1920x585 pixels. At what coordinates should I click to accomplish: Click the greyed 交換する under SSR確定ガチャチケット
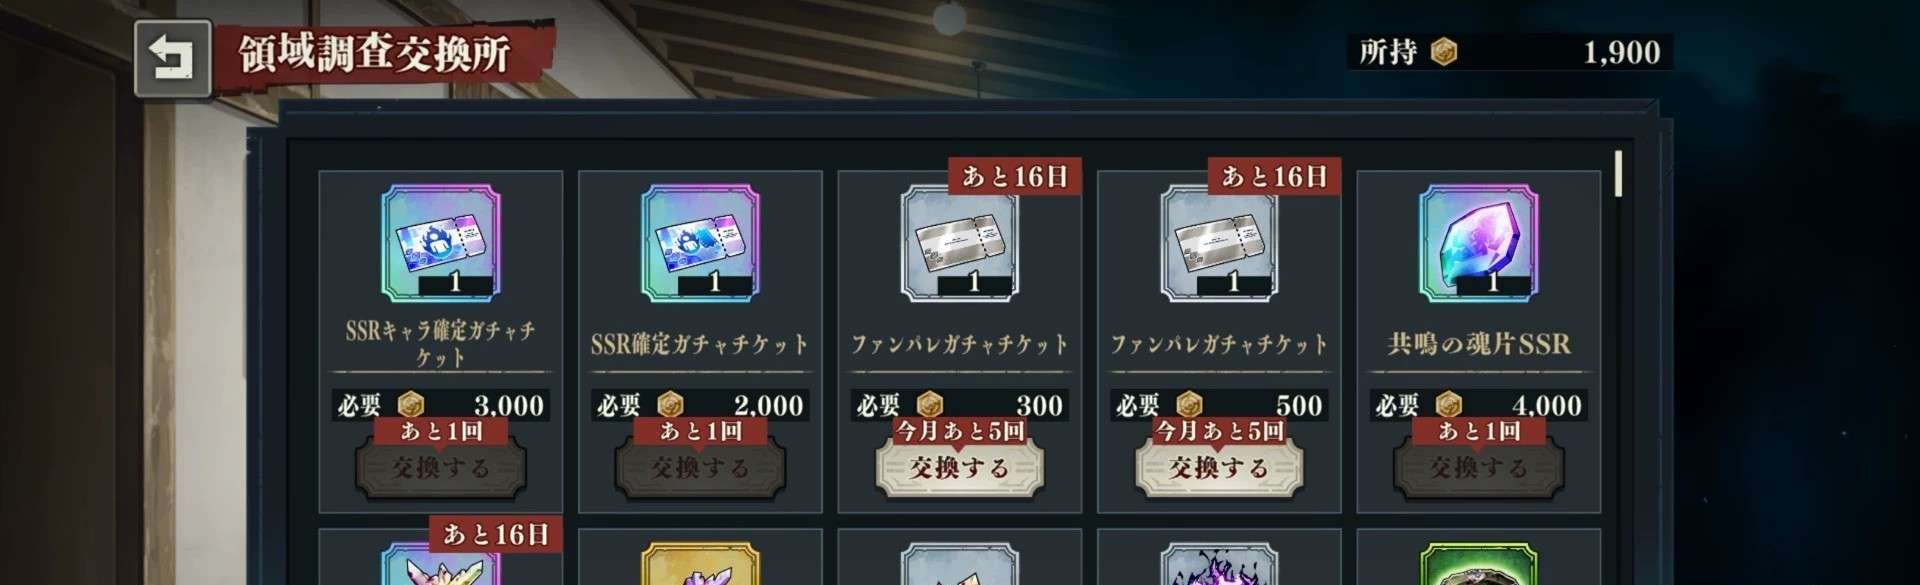point(700,468)
